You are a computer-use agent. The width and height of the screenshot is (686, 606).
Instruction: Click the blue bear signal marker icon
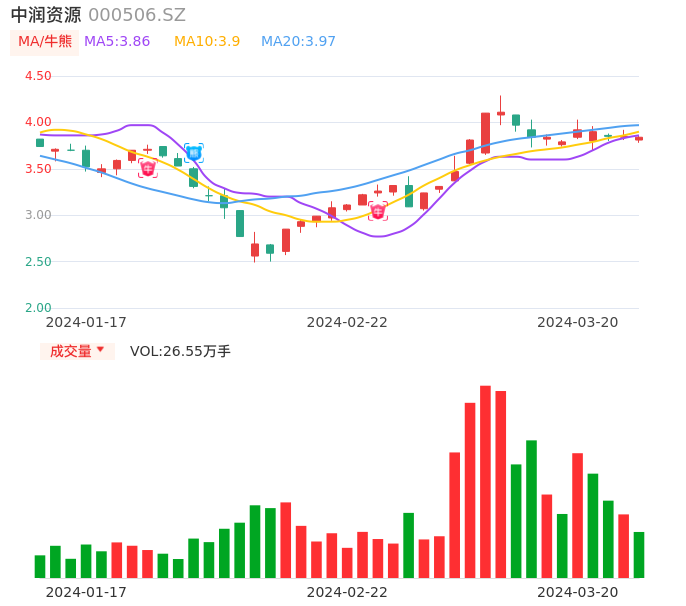[194, 153]
